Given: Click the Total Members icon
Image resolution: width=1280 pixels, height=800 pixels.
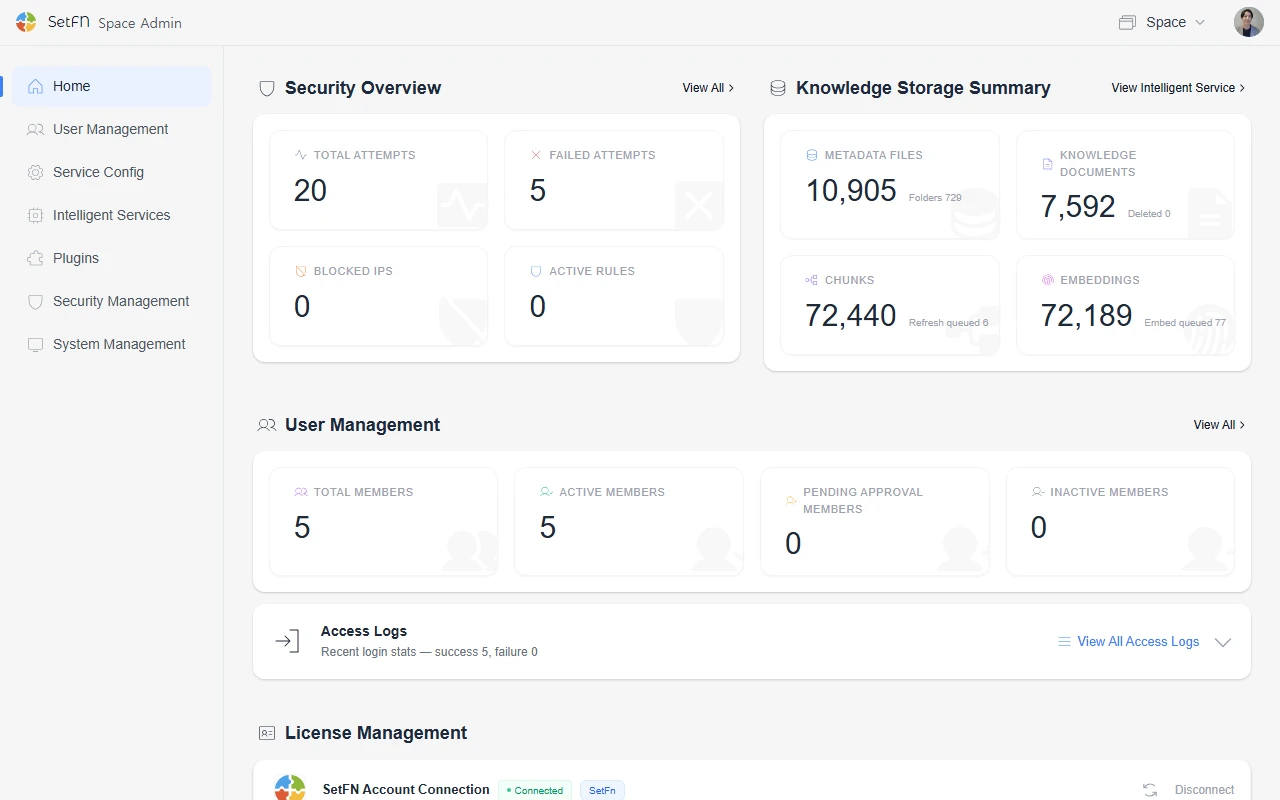Looking at the screenshot, I should point(301,492).
